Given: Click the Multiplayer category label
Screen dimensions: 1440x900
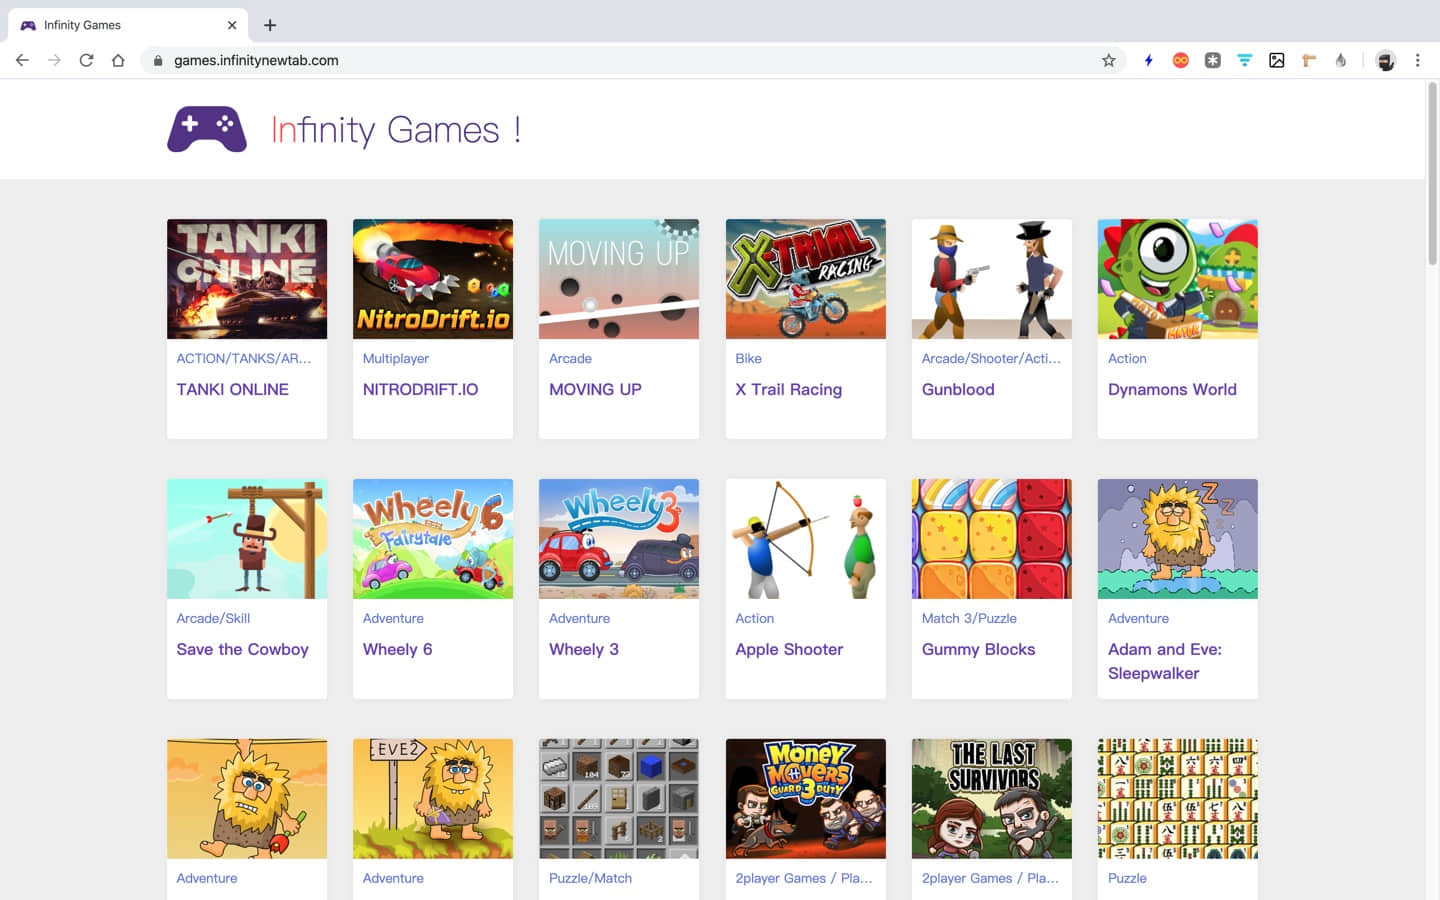Looking at the screenshot, I should tap(395, 358).
